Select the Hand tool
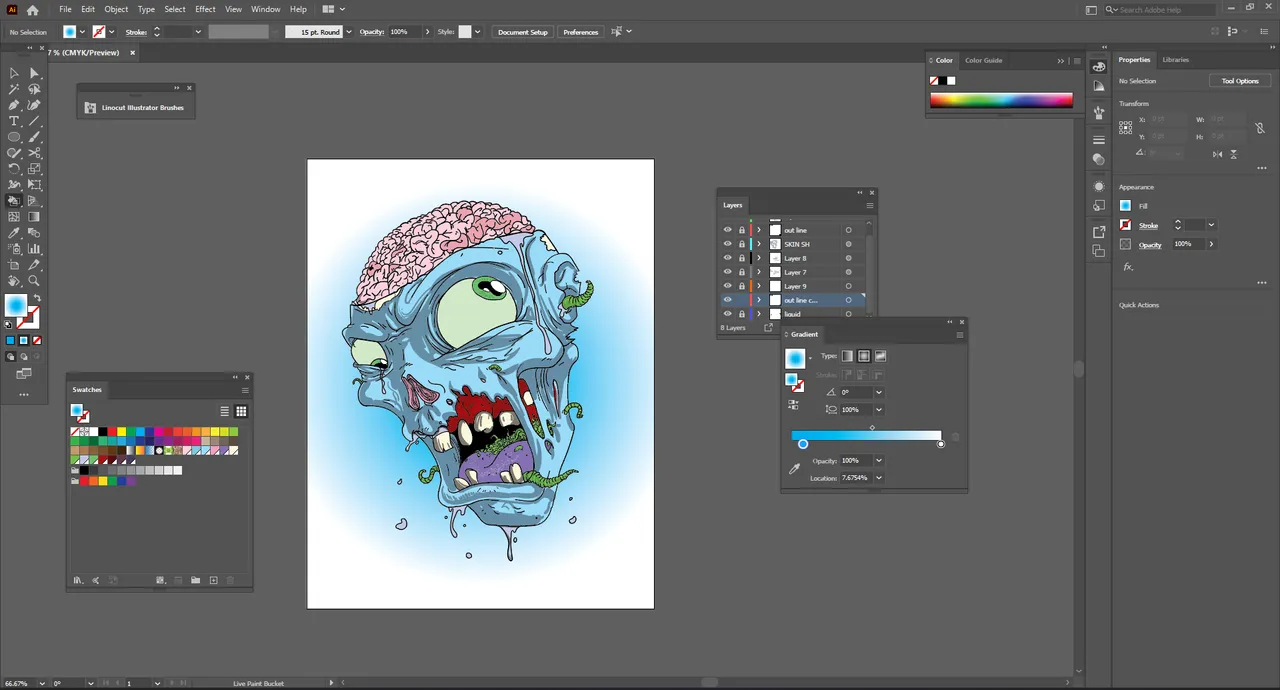The width and height of the screenshot is (1280, 690). [x=14, y=281]
